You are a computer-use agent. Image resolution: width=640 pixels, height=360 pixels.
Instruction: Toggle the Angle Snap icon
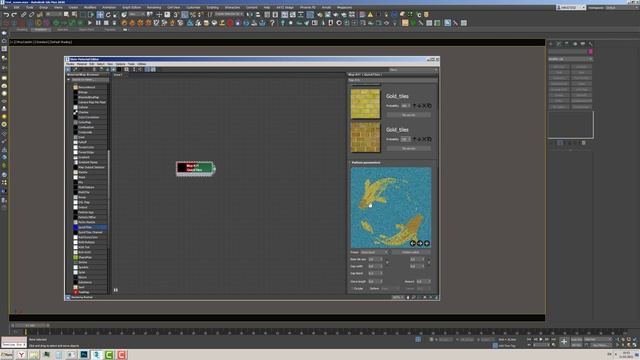184,15
